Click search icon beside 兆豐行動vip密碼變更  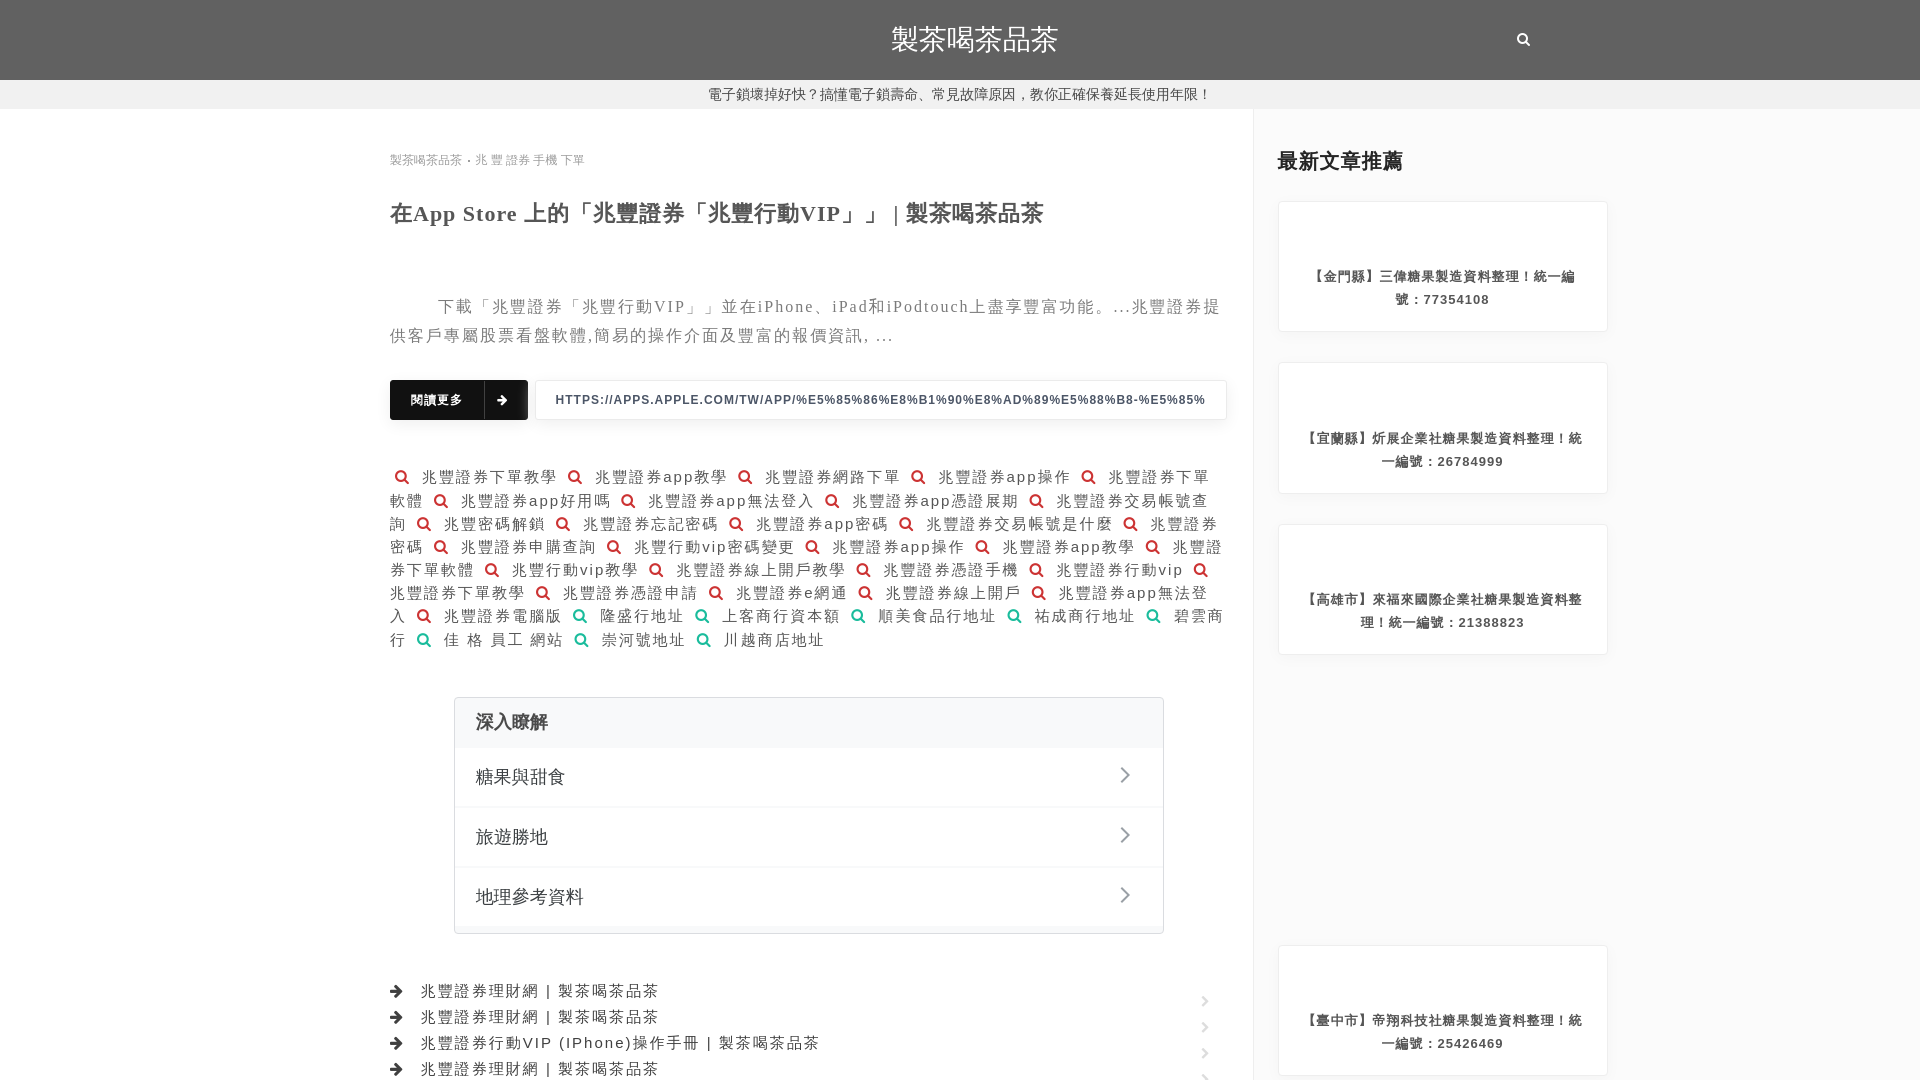[x=614, y=547]
